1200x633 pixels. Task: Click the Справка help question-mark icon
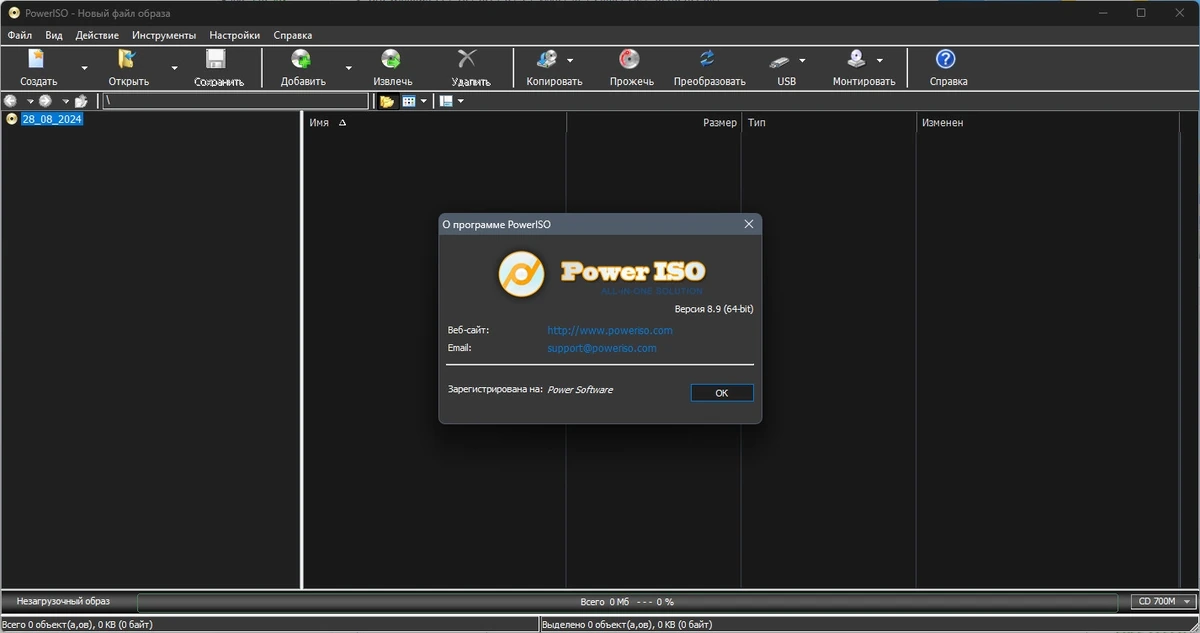click(945, 60)
